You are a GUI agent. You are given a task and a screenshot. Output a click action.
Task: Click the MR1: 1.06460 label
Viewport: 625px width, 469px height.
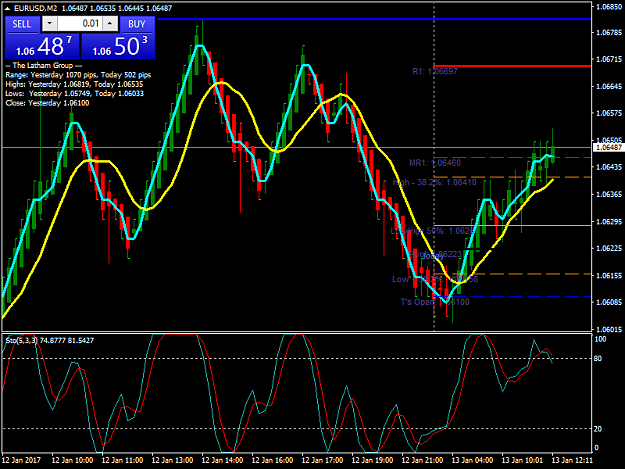click(435, 163)
